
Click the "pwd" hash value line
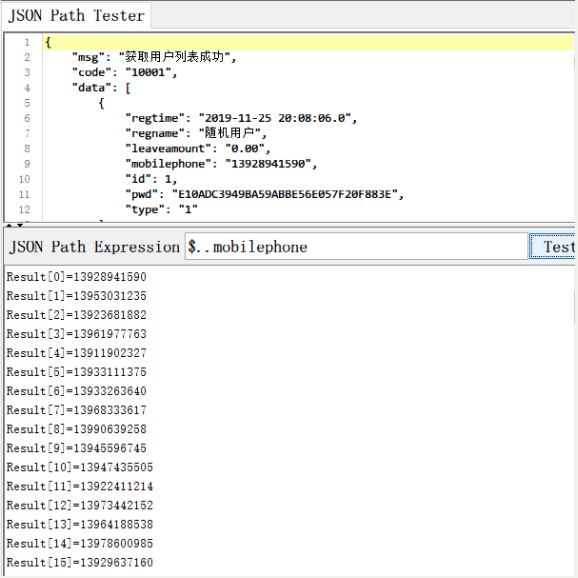[x=264, y=194]
